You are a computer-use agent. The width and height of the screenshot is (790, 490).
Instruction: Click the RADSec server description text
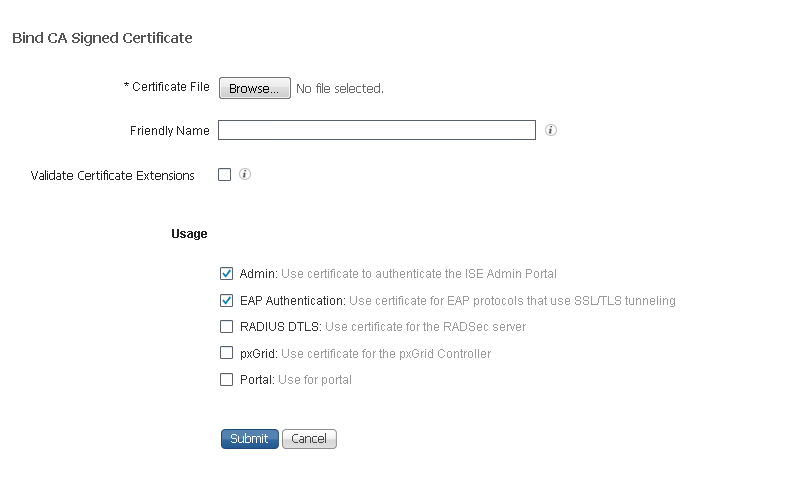(x=426, y=327)
